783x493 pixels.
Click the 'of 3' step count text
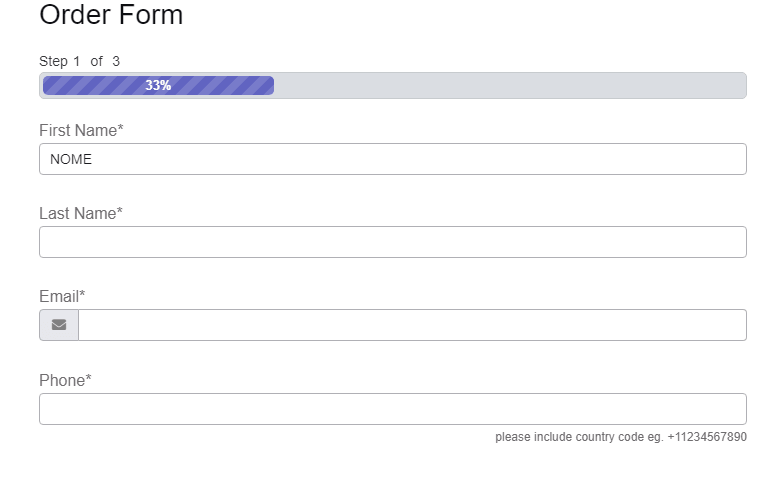[x=105, y=61]
